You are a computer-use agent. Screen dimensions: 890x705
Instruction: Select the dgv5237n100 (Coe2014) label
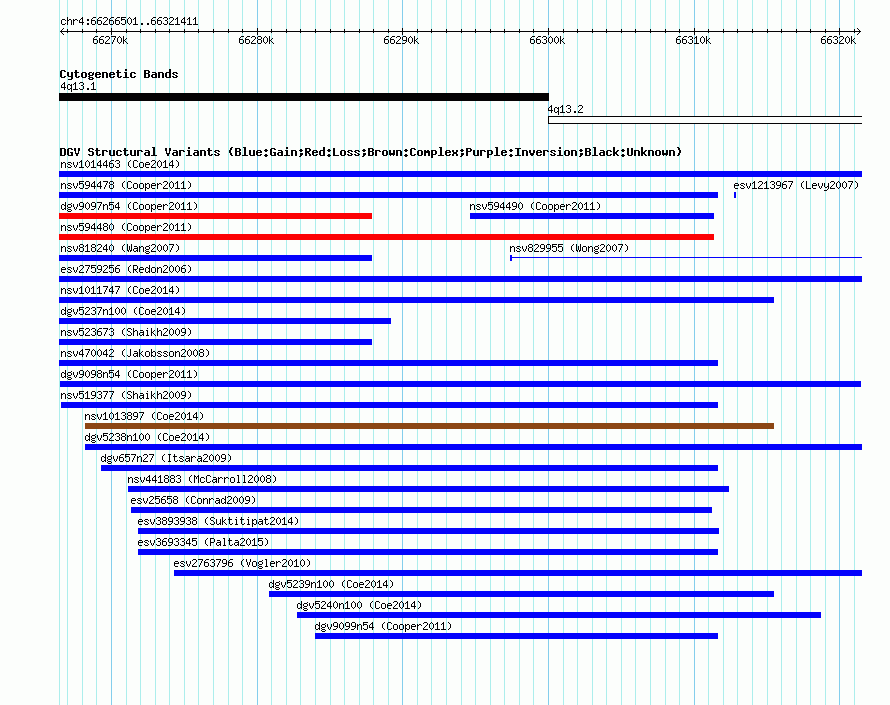(123, 312)
